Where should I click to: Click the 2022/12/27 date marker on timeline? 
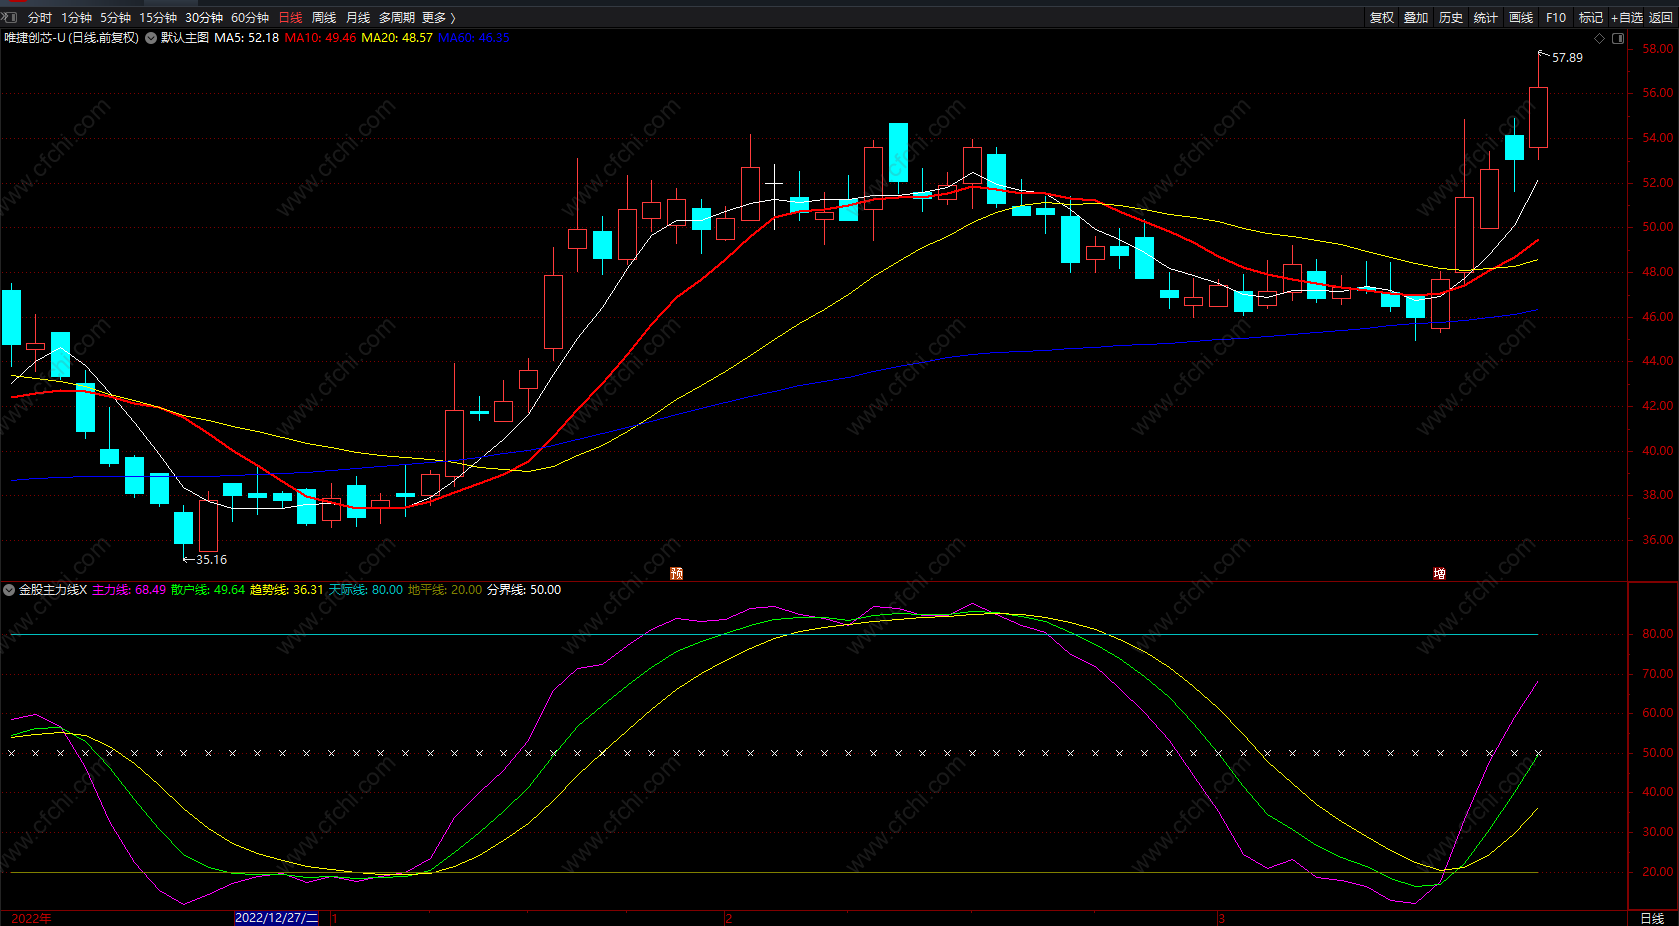pos(276,918)
